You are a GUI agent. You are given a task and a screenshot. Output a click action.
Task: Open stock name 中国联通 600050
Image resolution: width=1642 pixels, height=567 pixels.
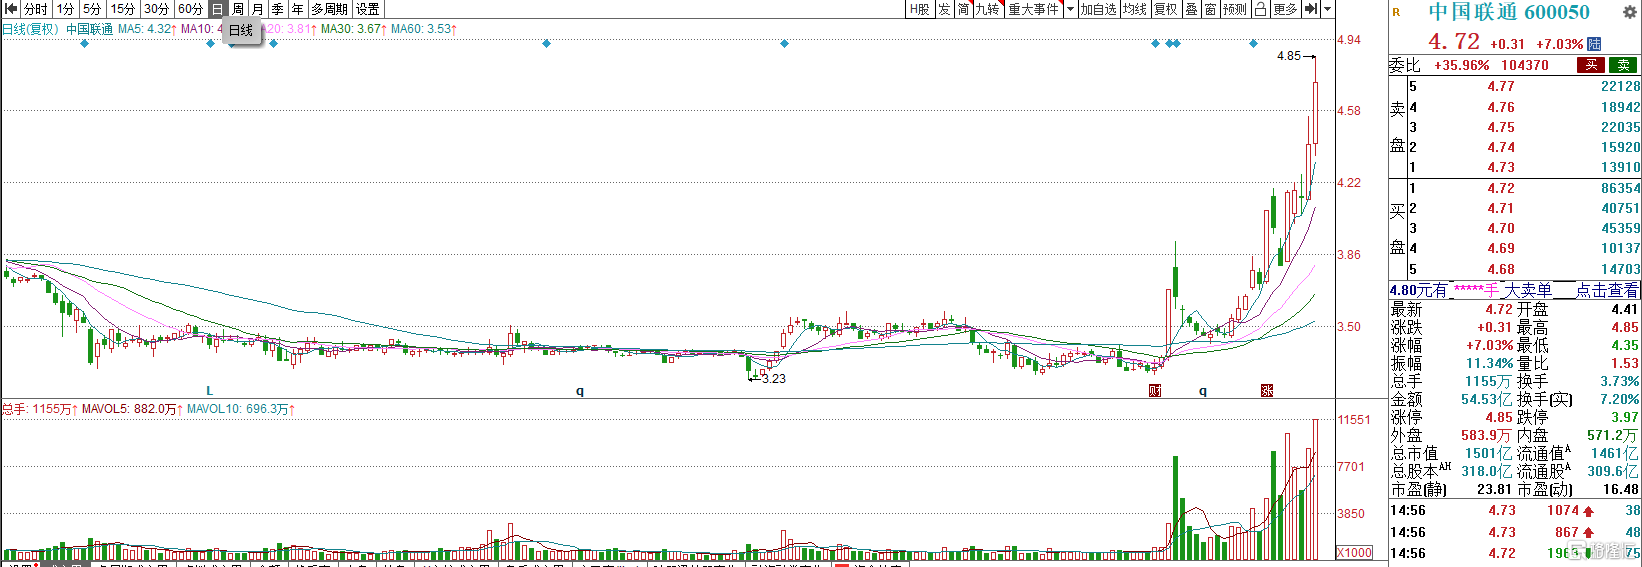tap(1508, 12)
